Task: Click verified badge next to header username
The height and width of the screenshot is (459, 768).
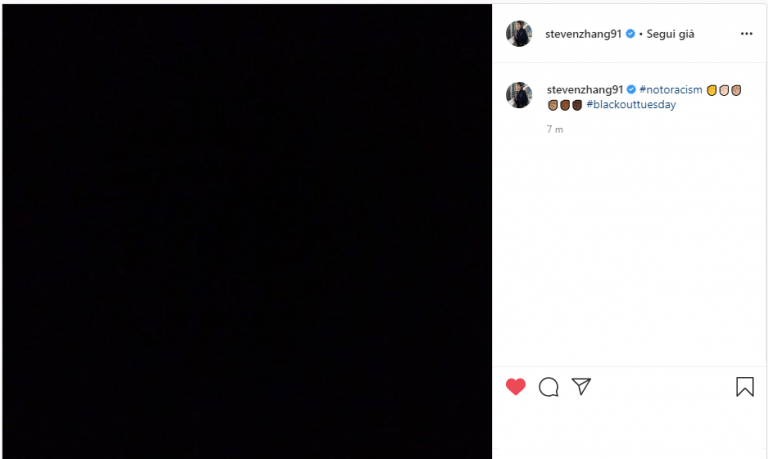Action: point(630,34)
